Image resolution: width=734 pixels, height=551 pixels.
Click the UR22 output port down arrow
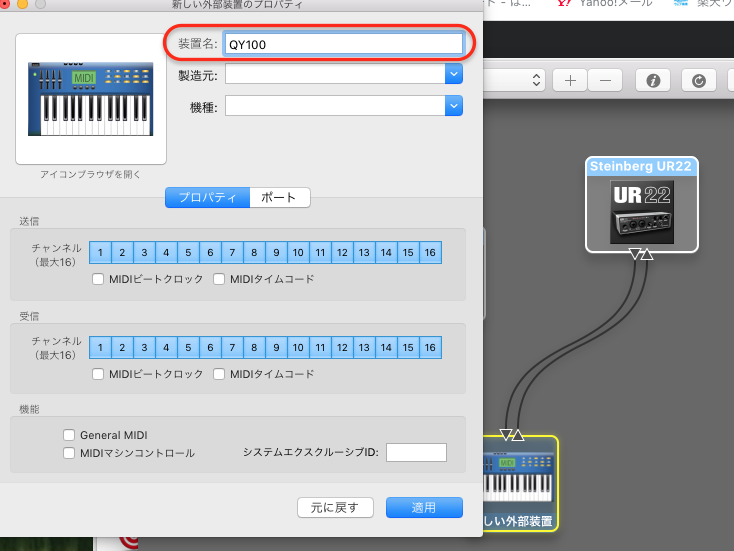point(634,254)
